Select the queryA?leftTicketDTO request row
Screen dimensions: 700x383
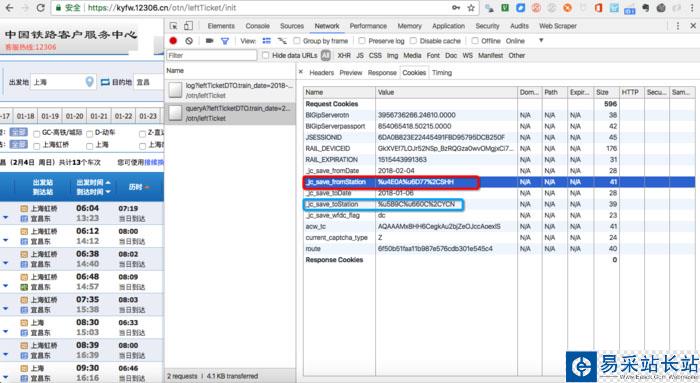[230, 113]
